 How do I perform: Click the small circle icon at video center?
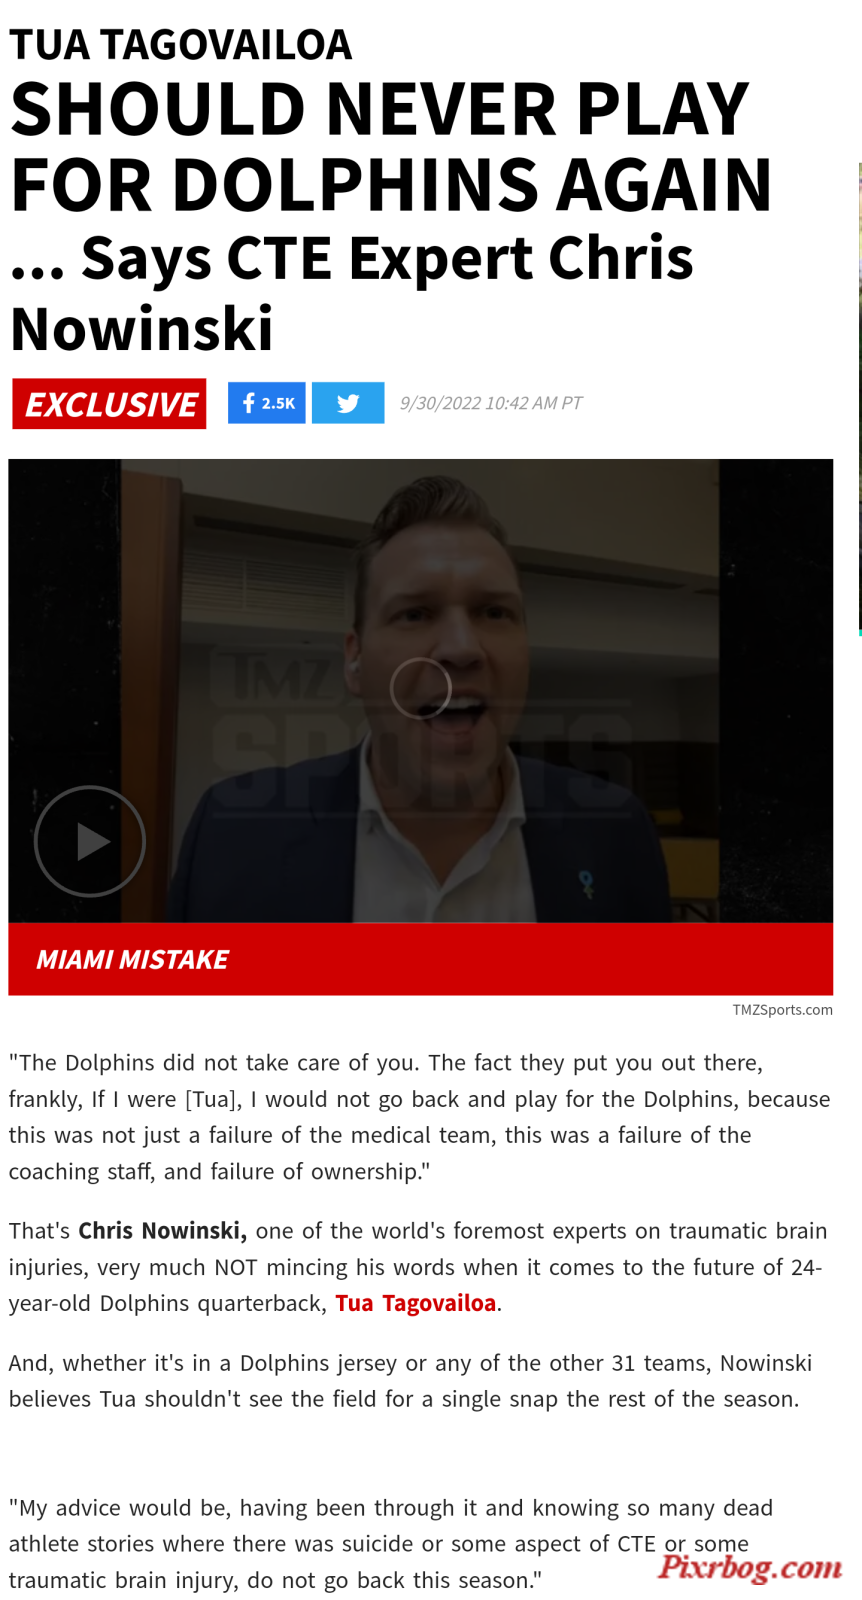(x=420, y=688)
